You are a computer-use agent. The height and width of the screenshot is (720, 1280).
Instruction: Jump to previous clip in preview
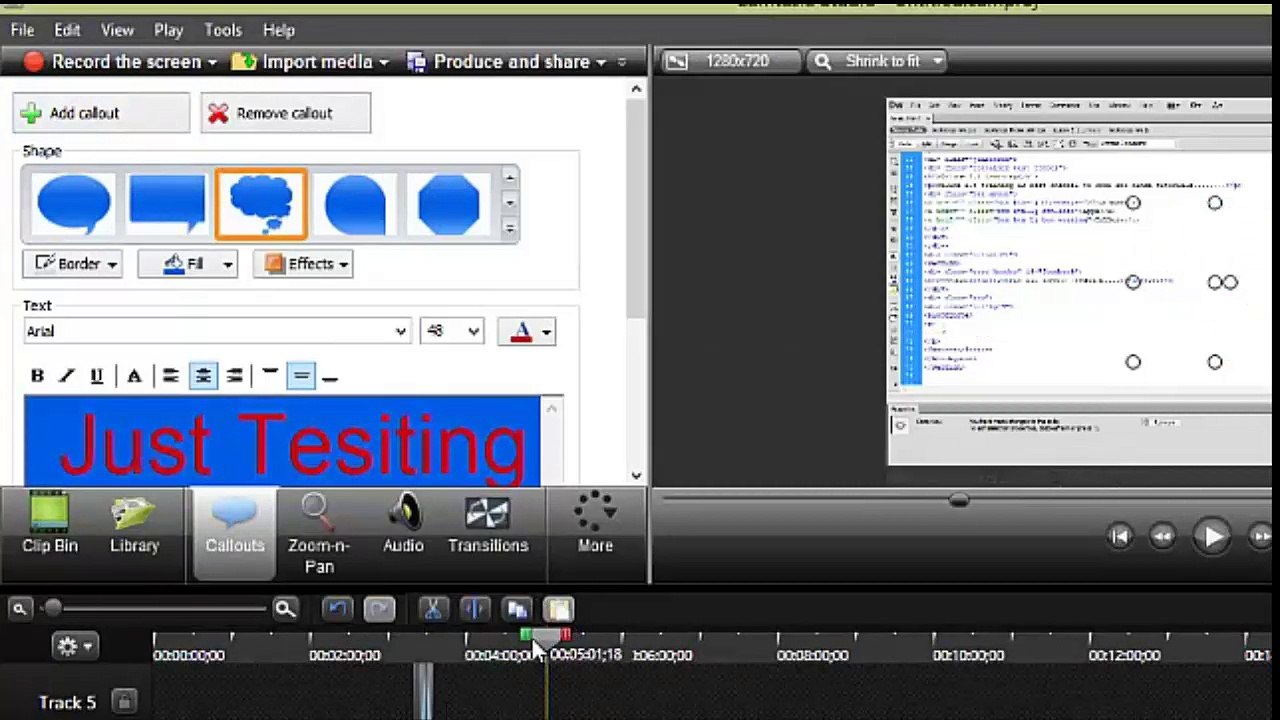point(1120,537)
